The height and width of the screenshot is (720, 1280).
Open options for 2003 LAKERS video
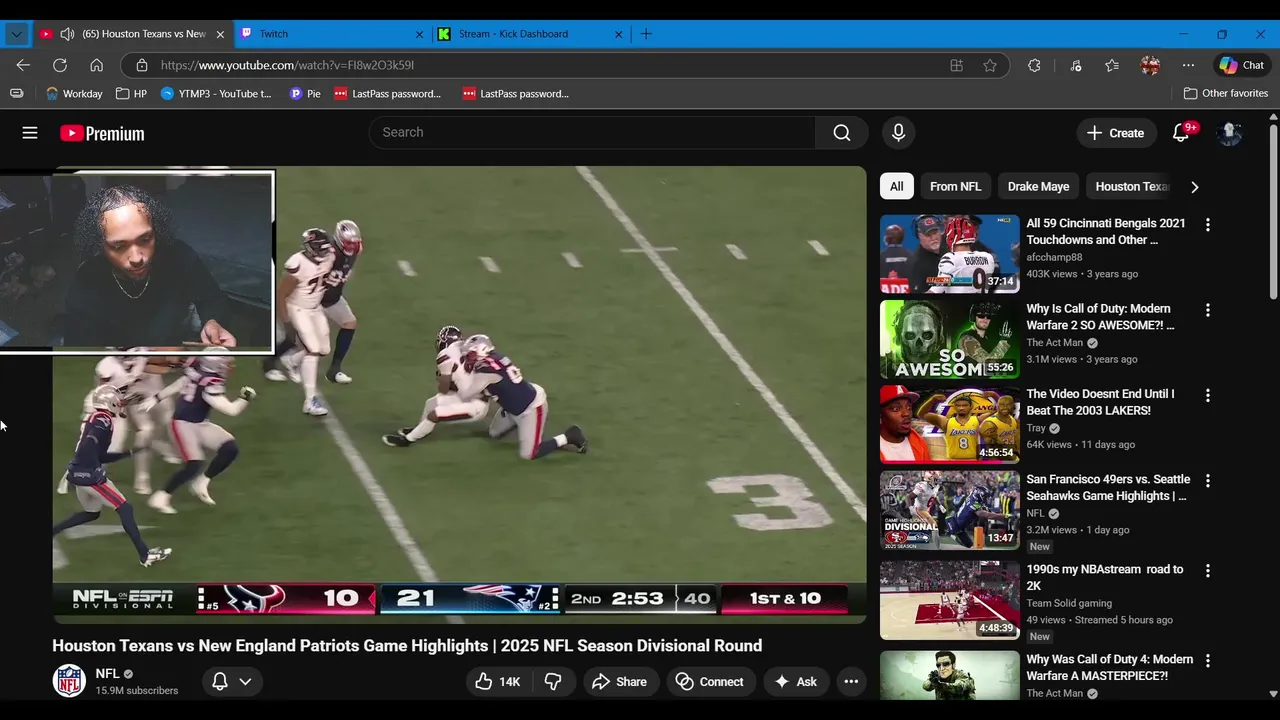(1207, 395)
